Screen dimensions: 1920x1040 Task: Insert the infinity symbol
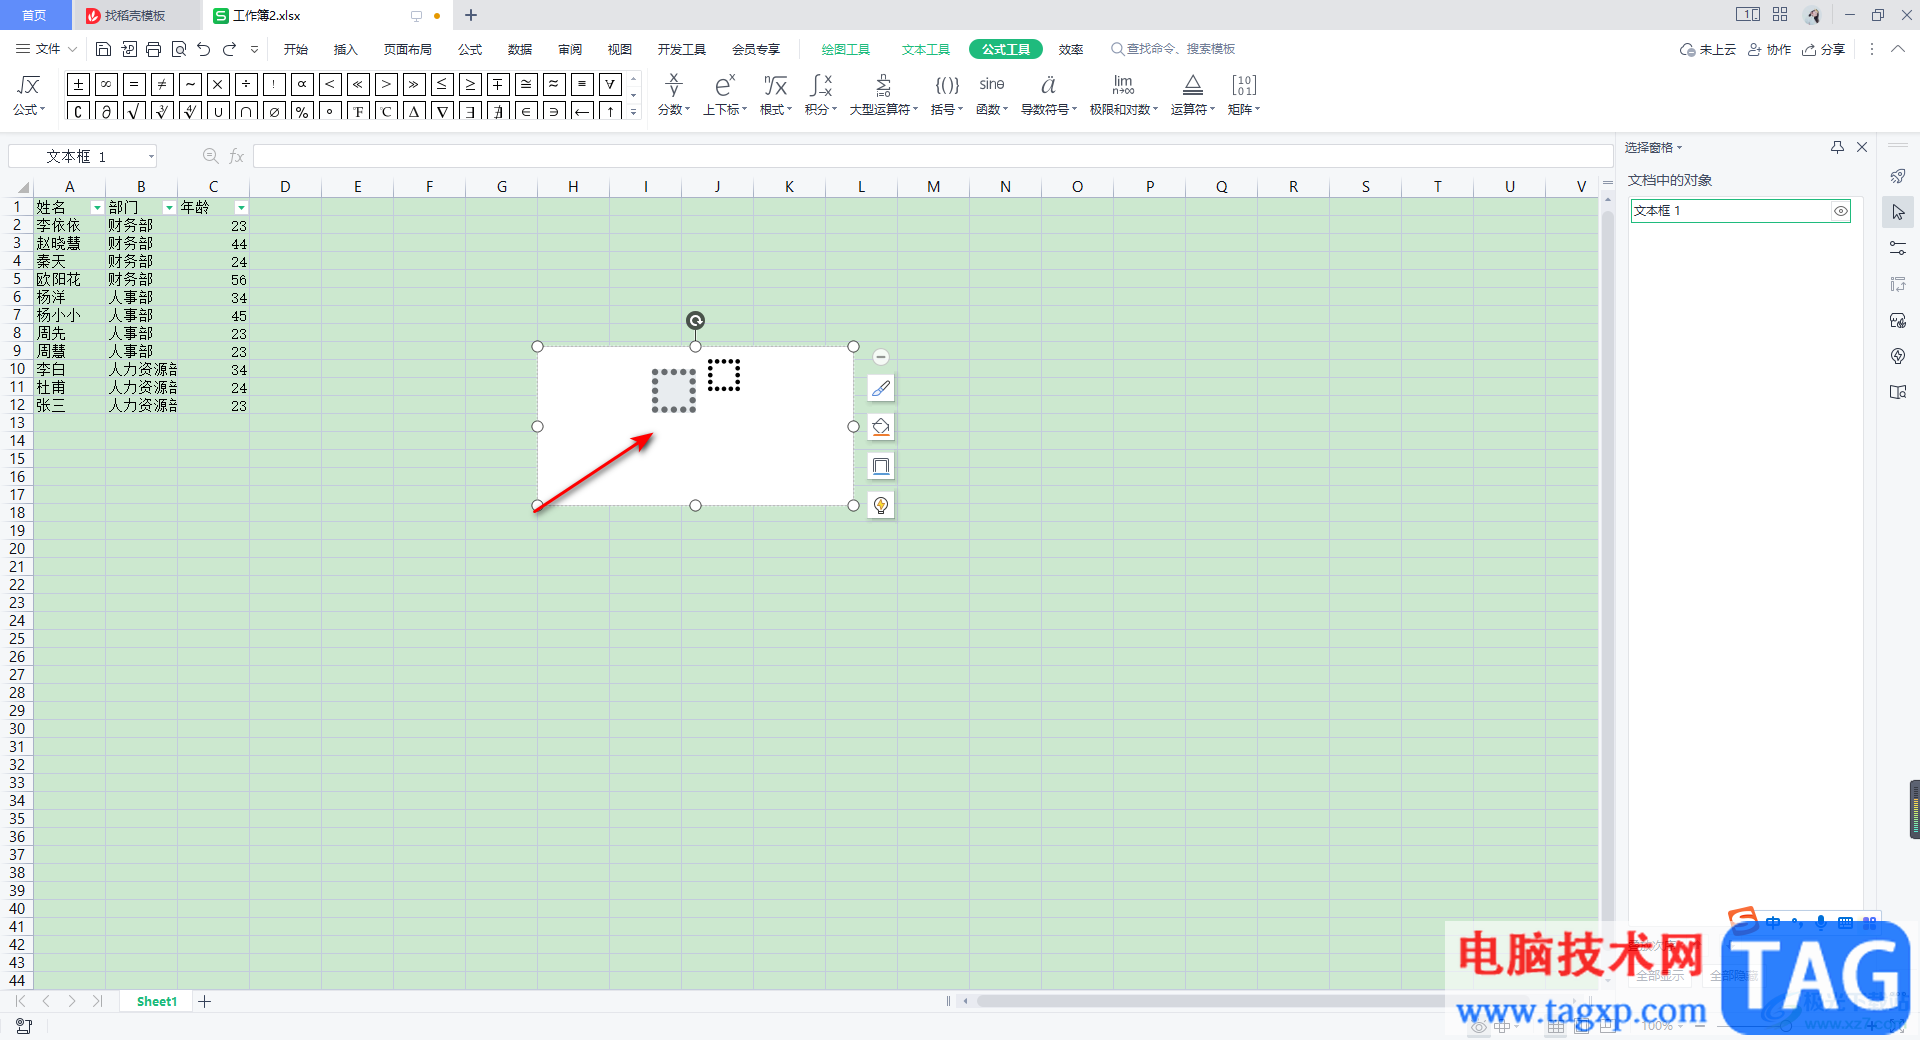106,84
